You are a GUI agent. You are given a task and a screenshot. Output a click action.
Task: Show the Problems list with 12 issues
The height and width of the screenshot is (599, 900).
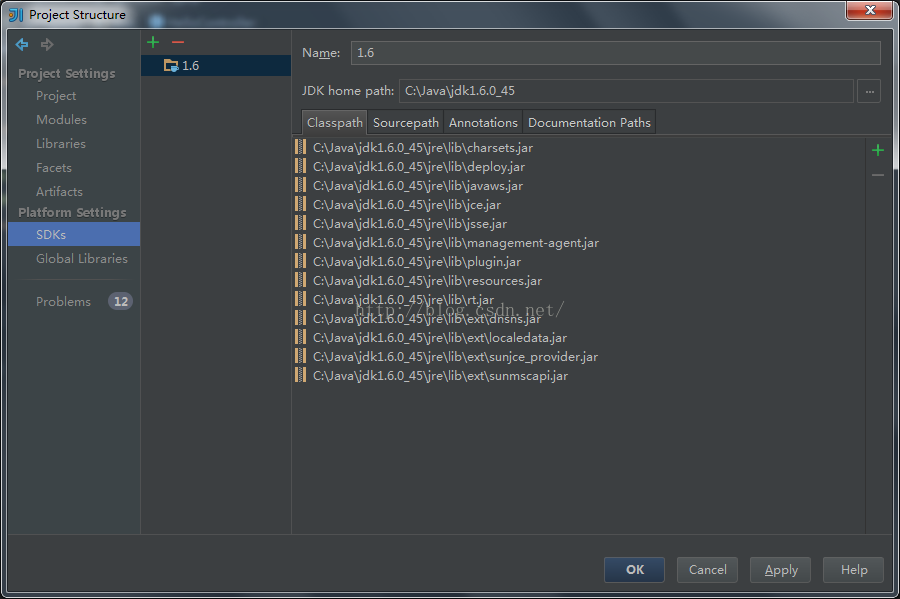click(x=63, y=302)
